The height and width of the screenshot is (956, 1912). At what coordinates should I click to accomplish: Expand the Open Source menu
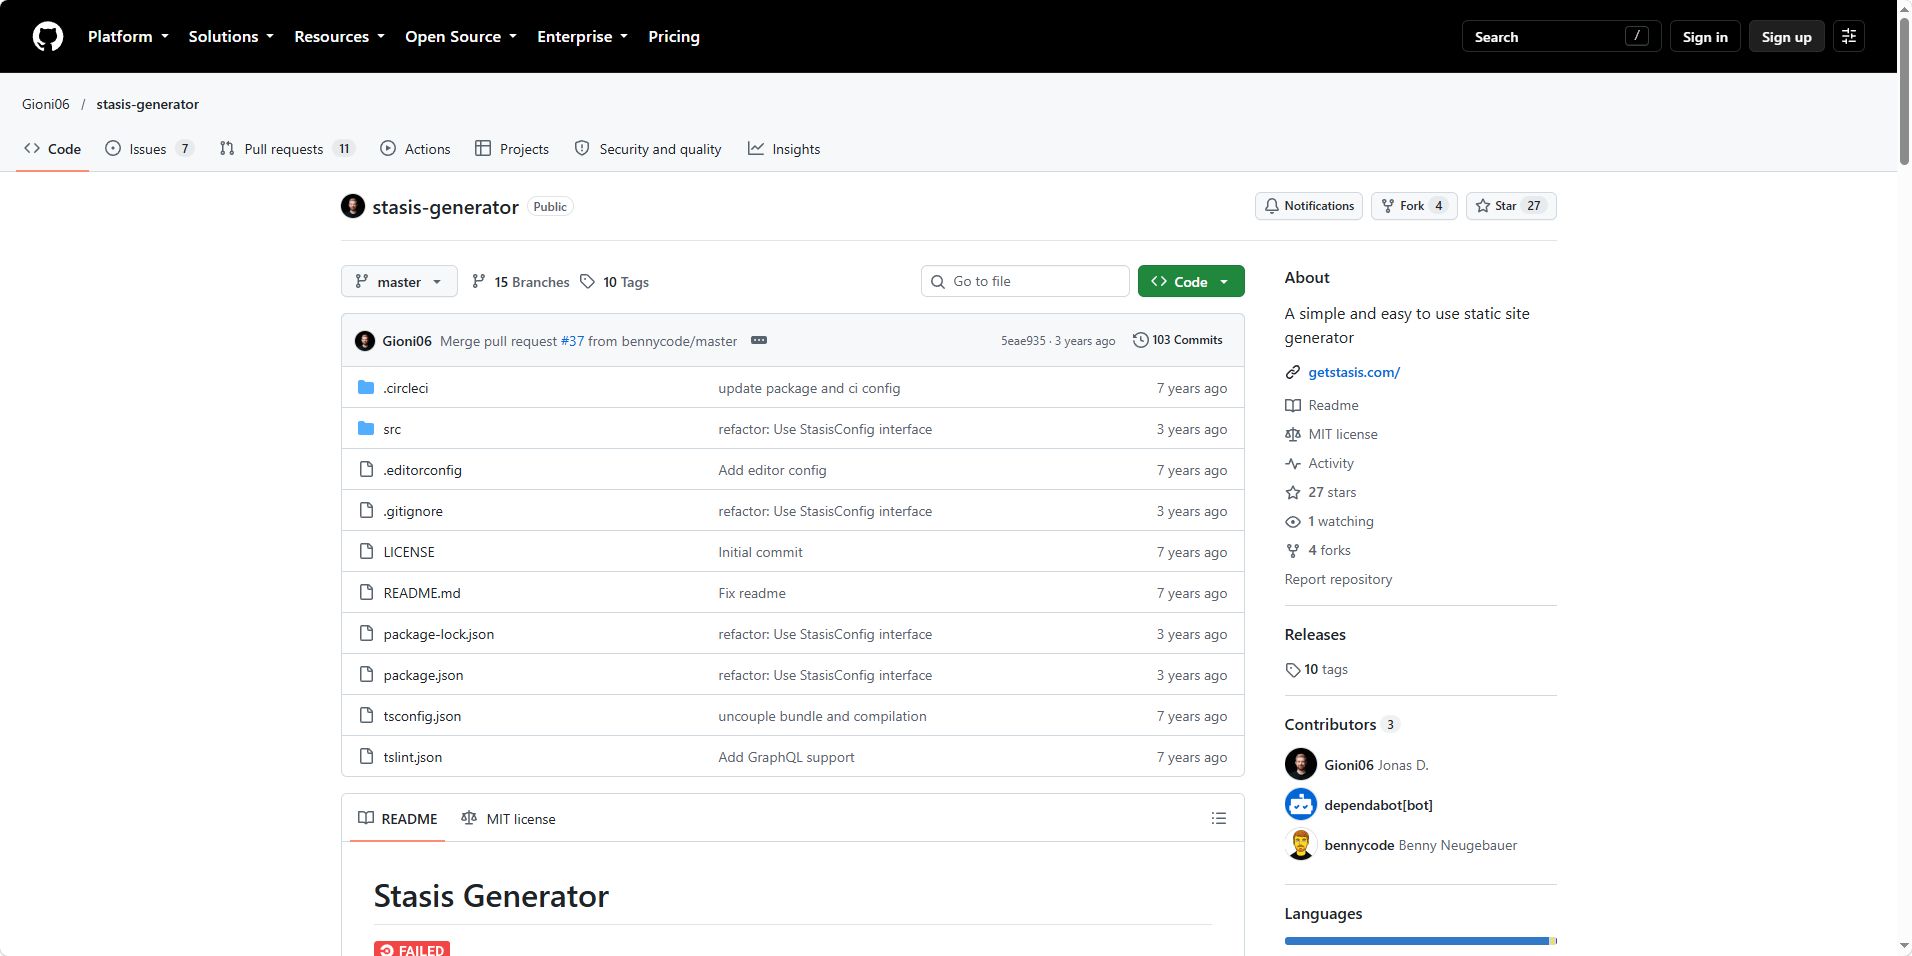click(x=461, y=37)
